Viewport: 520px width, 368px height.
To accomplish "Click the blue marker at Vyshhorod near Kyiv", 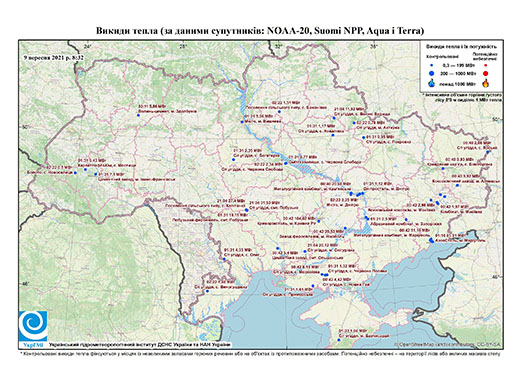I will [x=242, y=122].
